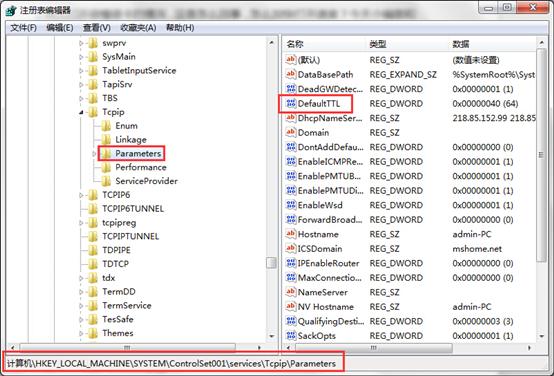Select the TermService folder icon
Image resolution: width=554 pixels, height=376 pixels.
coord(93,305)
